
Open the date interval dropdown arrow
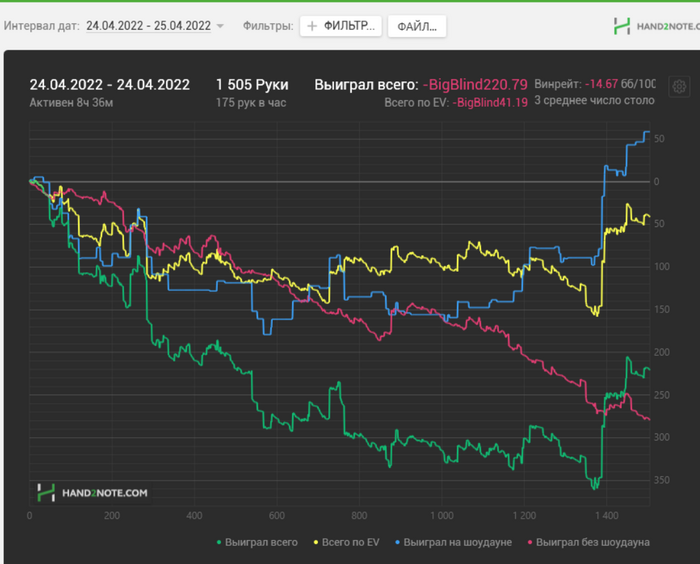(x=220, y=26)
